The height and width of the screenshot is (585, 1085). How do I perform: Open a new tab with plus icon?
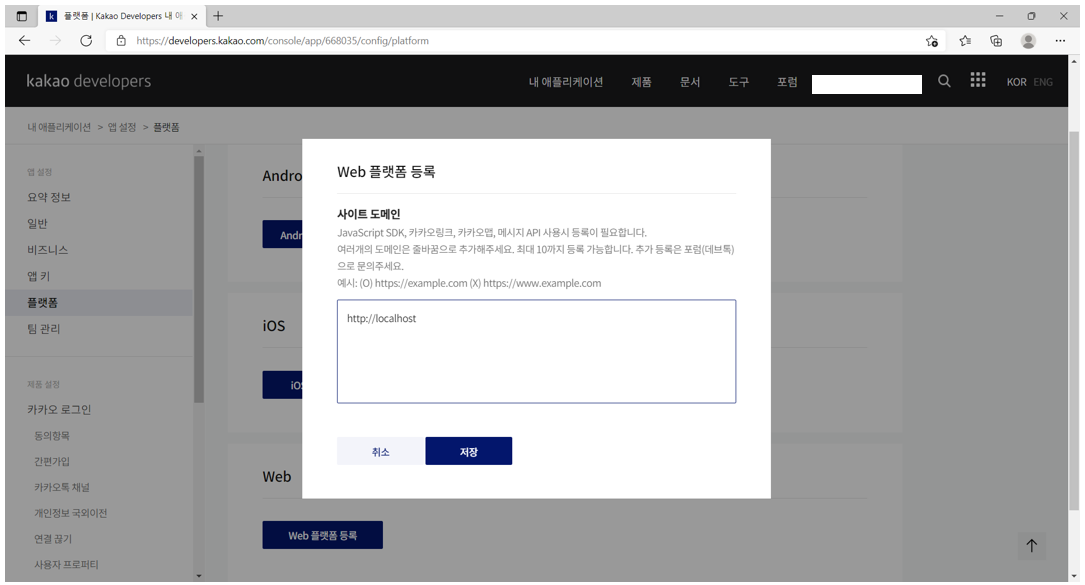(218, 16)
